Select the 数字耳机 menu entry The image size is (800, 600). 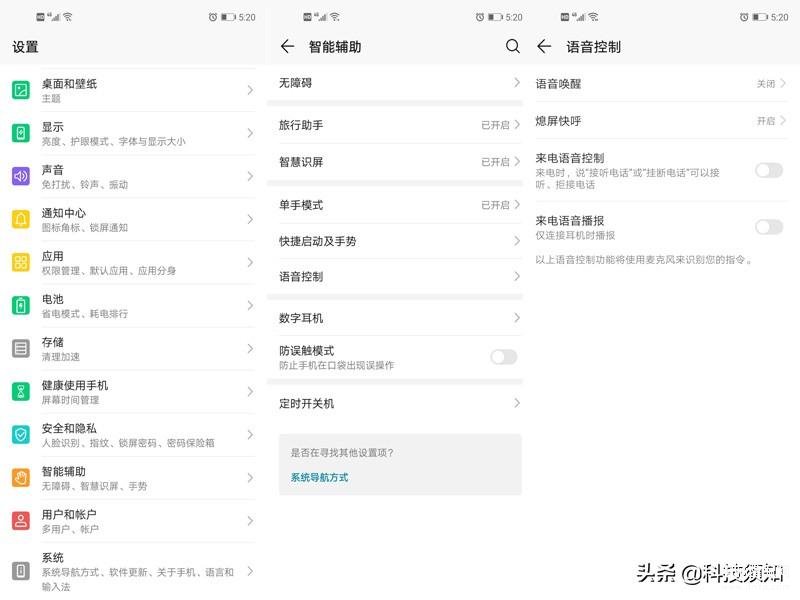[x=398, y=318]
